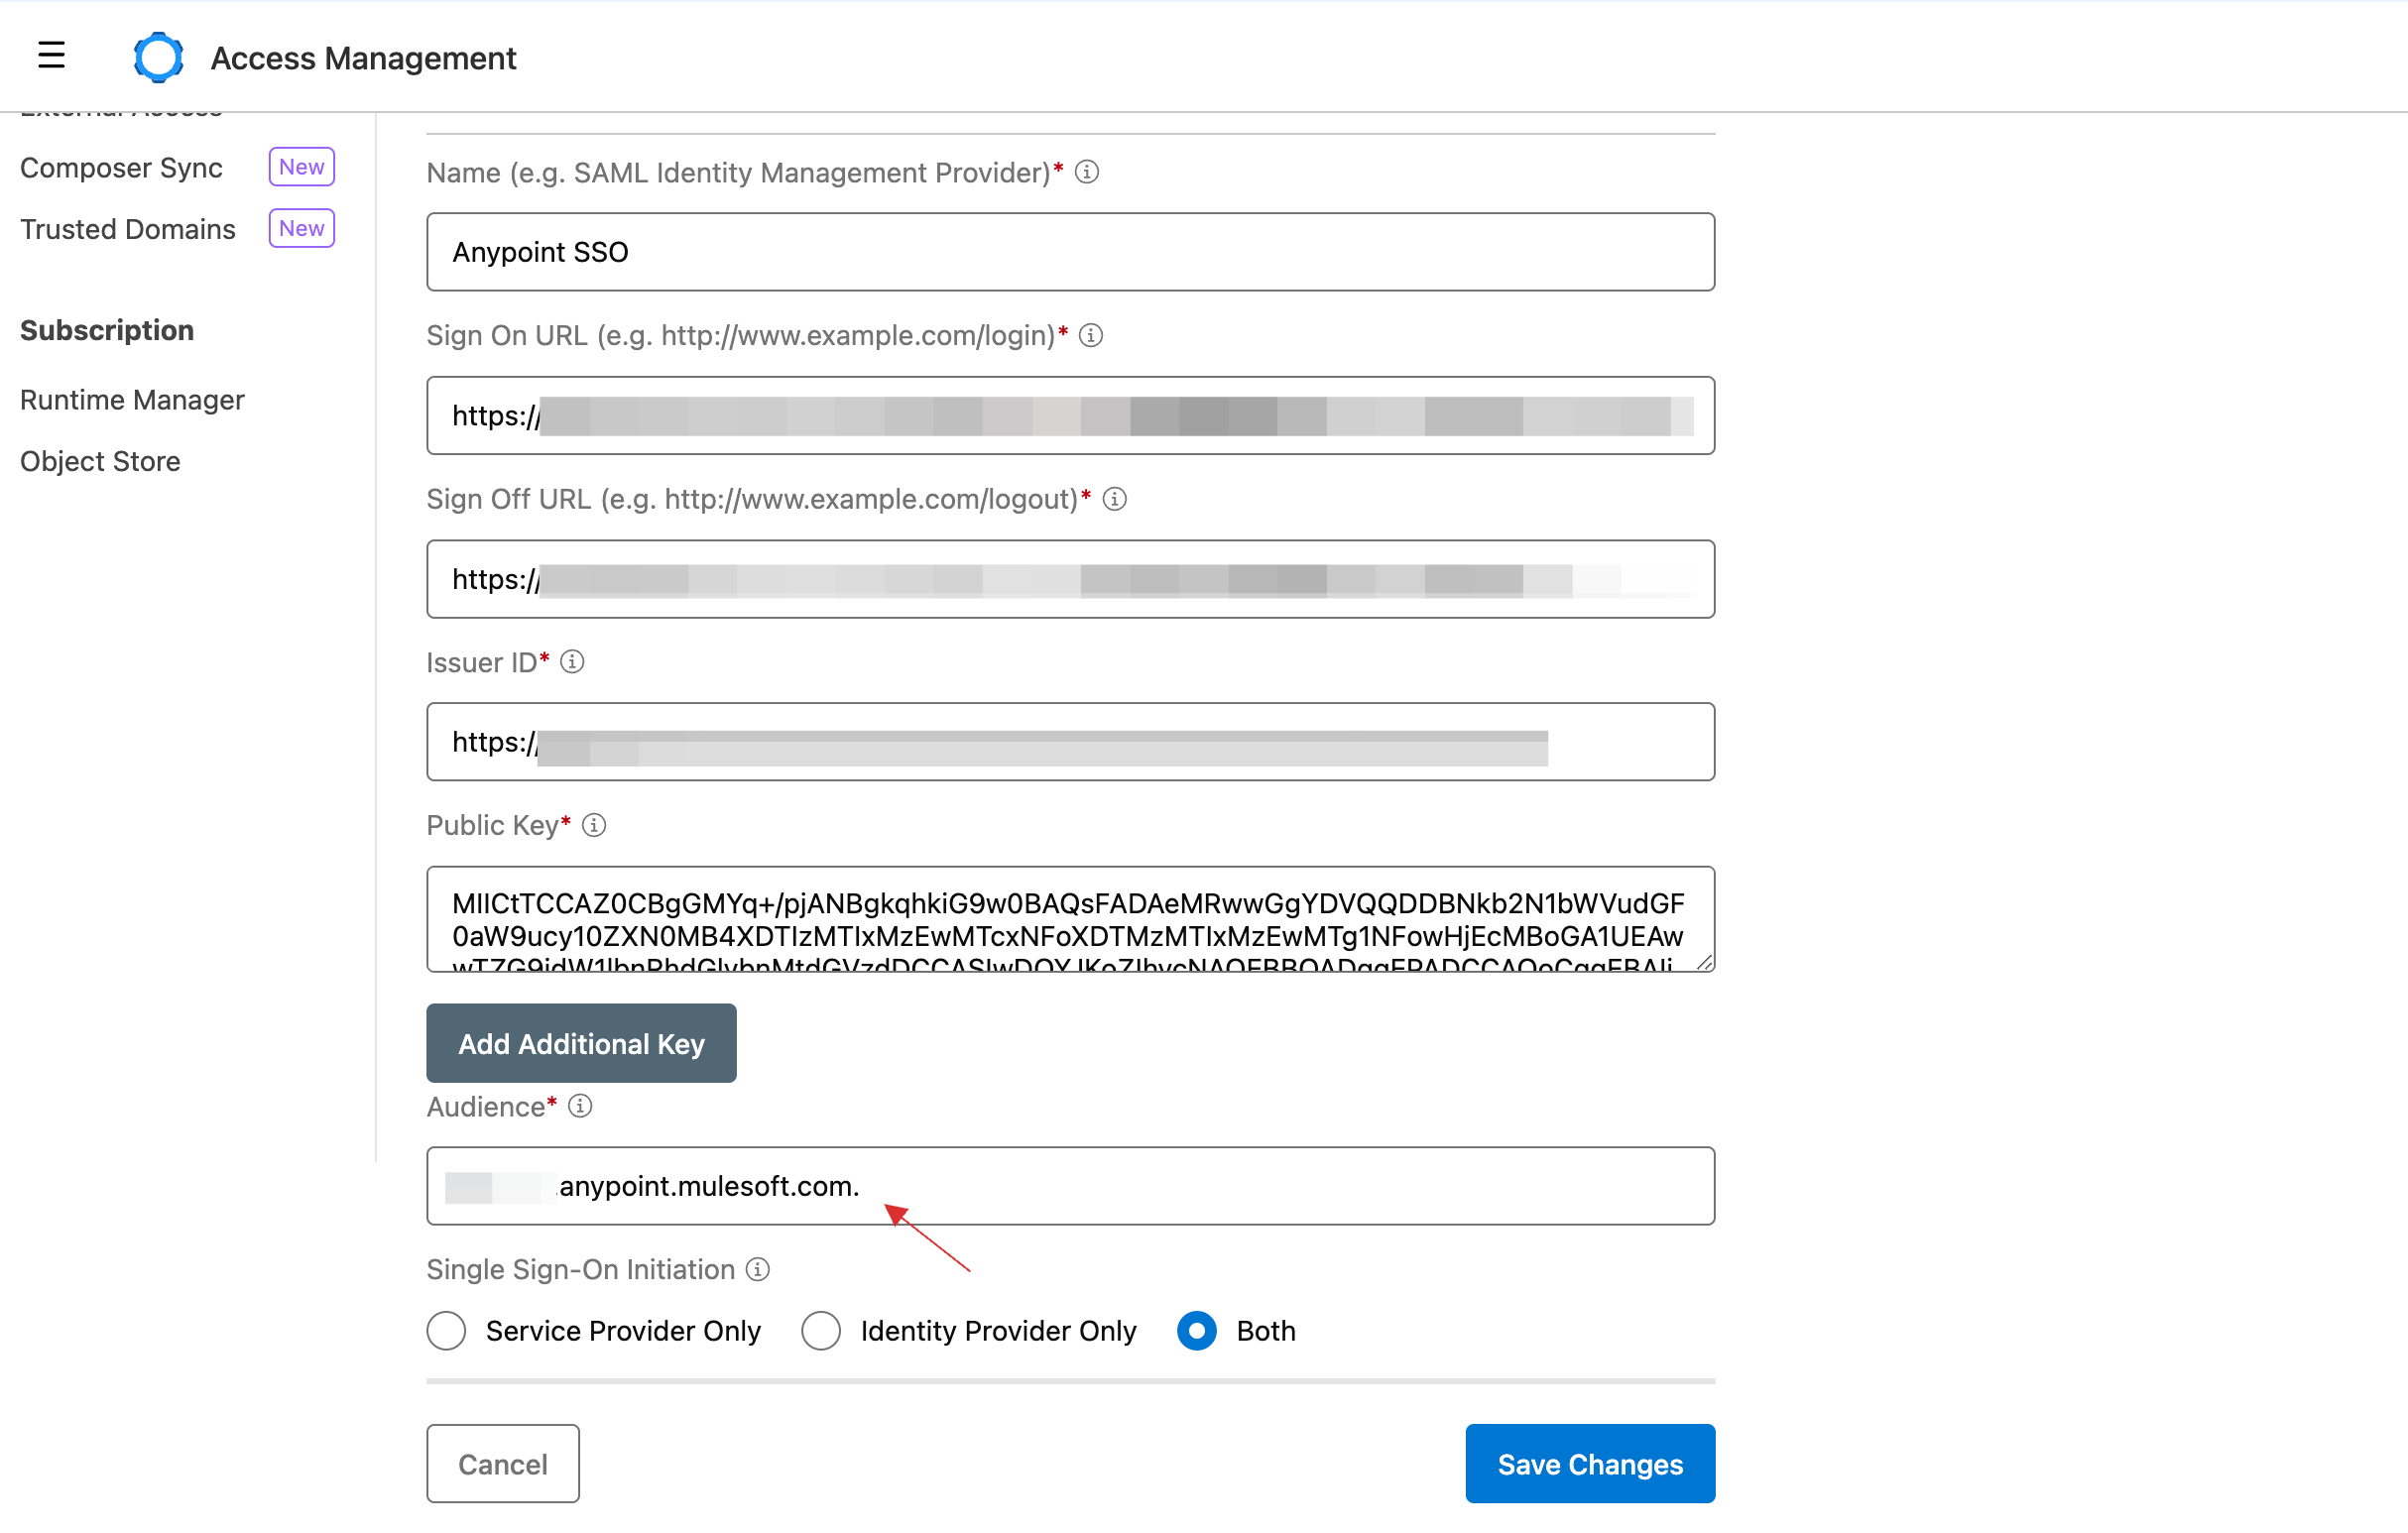This screenshot has width=2408, height=1533.
Task: Click the Subscription section heading
Action: pos(107,330)
